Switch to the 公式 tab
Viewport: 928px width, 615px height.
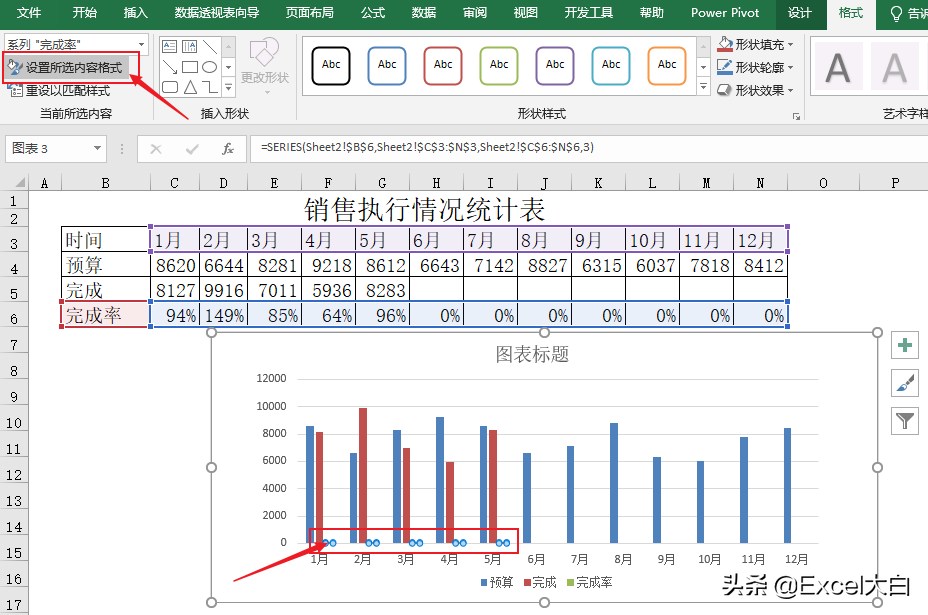373,12
